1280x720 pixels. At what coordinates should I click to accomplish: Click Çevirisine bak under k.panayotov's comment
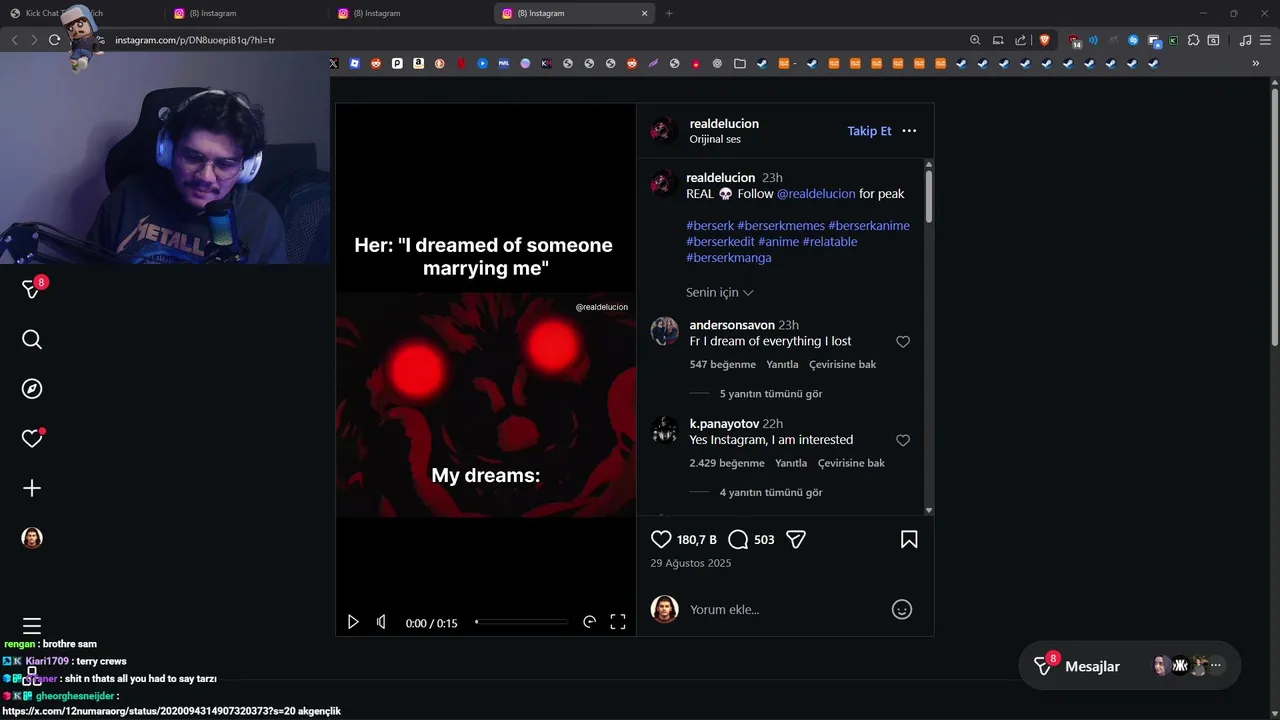pos(851,463)
